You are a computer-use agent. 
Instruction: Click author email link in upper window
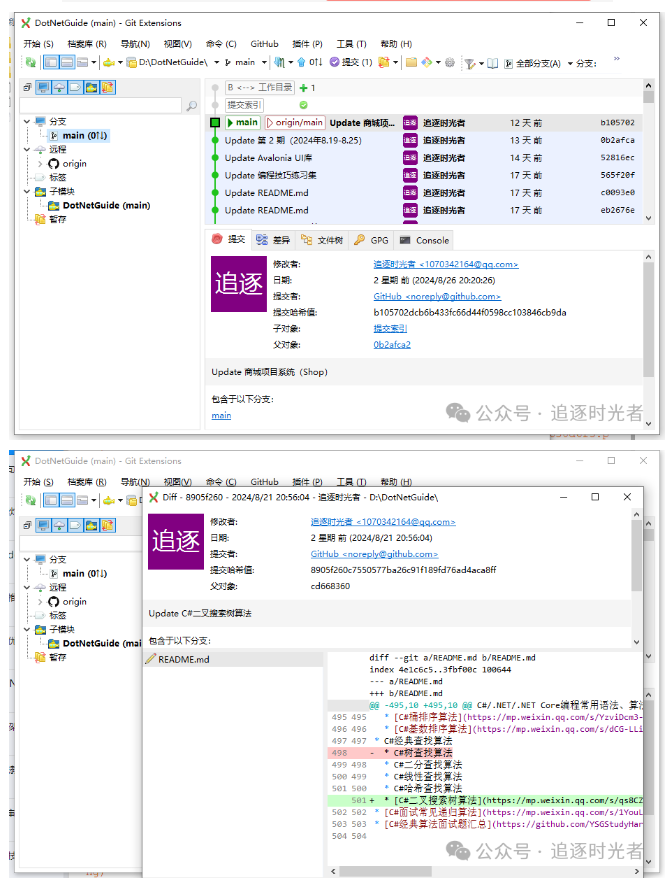pyautogui.click(x=446, y=264)
